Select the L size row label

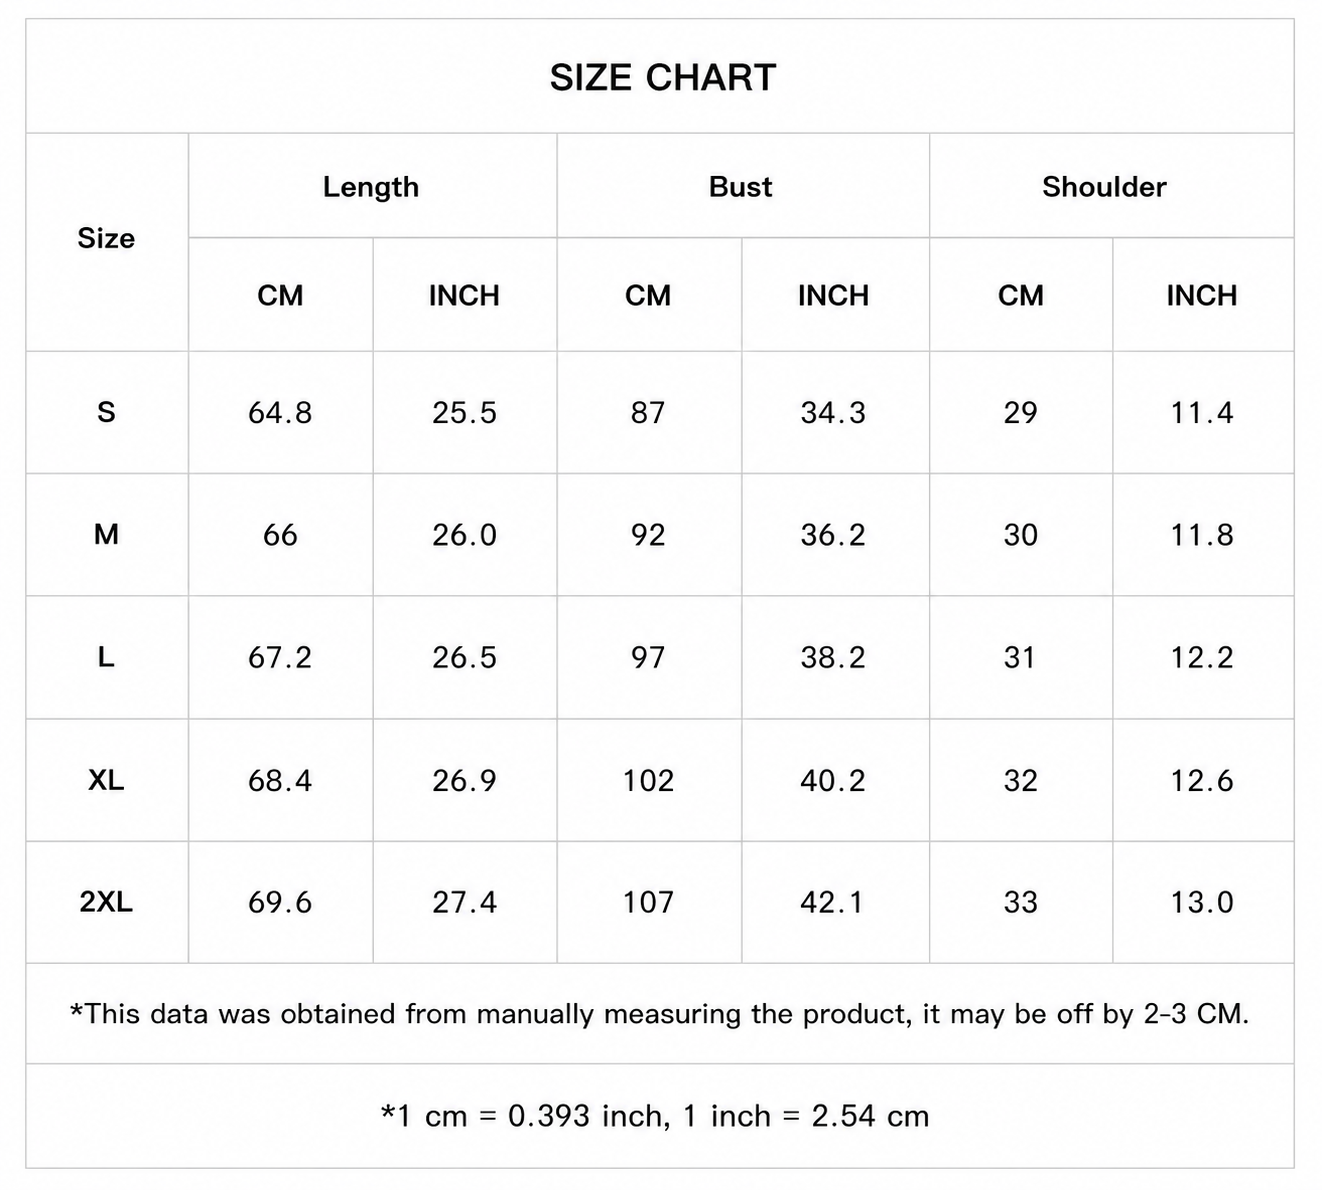106,657
